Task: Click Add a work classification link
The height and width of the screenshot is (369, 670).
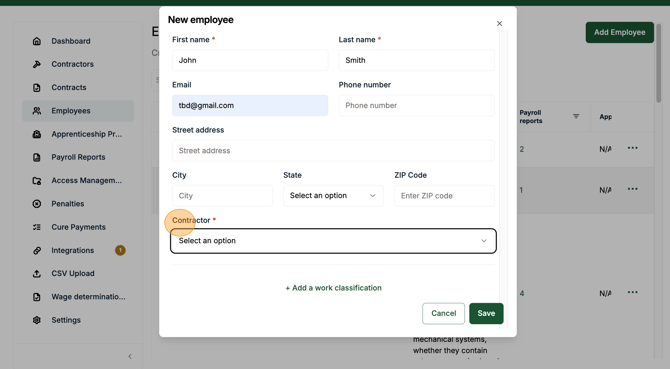Action: tap(333, 288)
